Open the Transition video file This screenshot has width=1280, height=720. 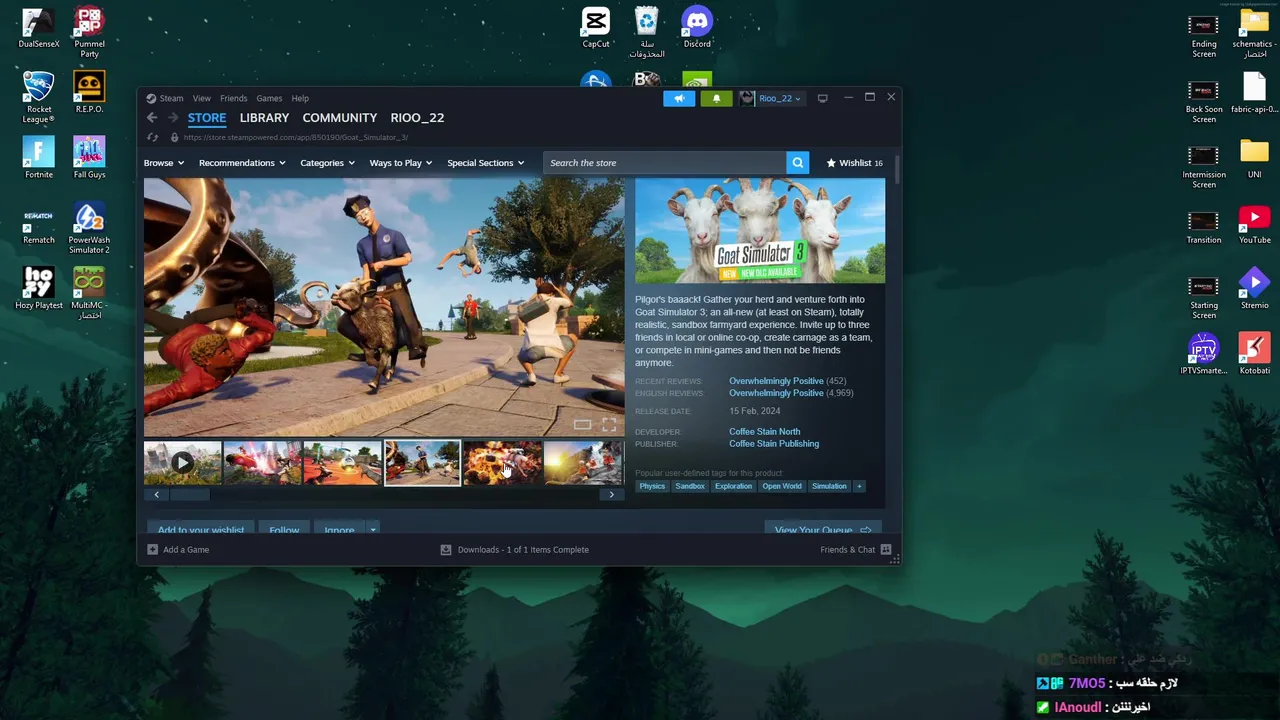[x=1204, y=224]
